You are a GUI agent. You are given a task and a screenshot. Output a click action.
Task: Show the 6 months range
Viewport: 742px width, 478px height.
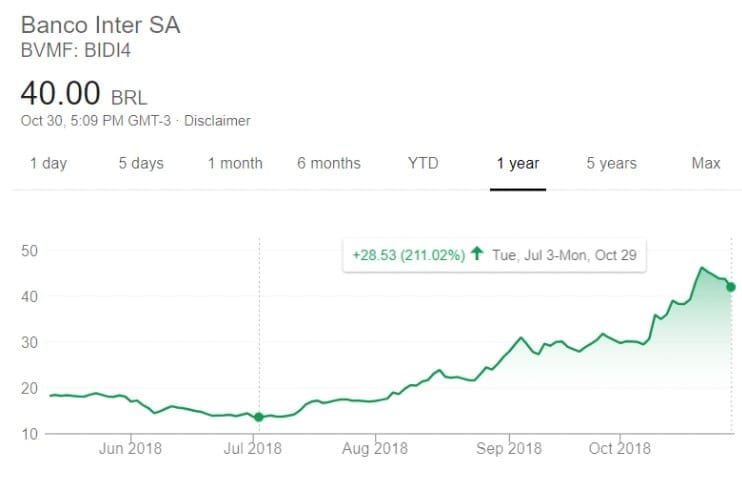(x=329, y=163)
